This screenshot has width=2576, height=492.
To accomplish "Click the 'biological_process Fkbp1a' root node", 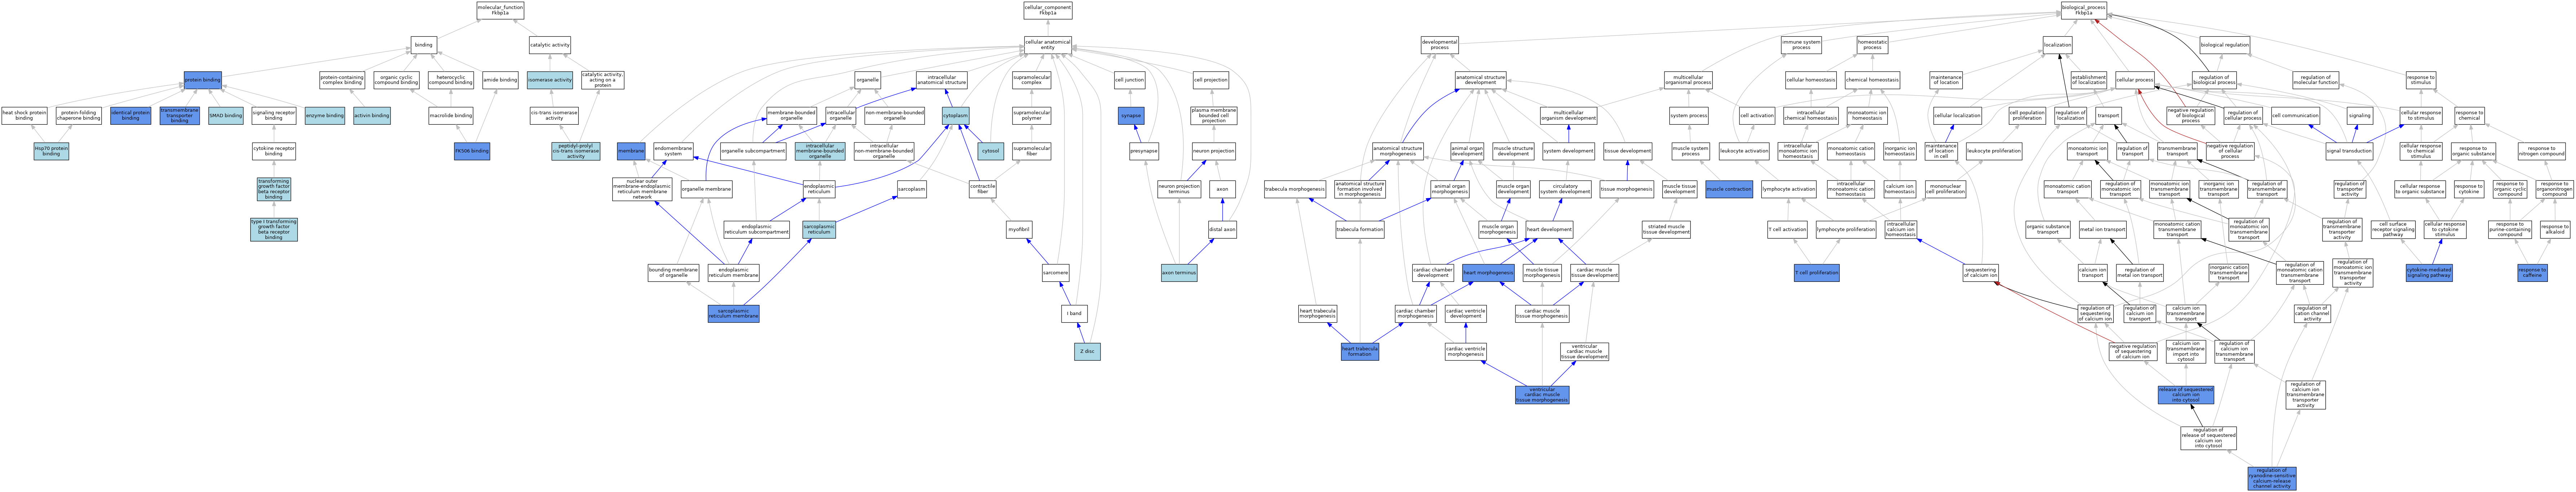I will 2083,10.
